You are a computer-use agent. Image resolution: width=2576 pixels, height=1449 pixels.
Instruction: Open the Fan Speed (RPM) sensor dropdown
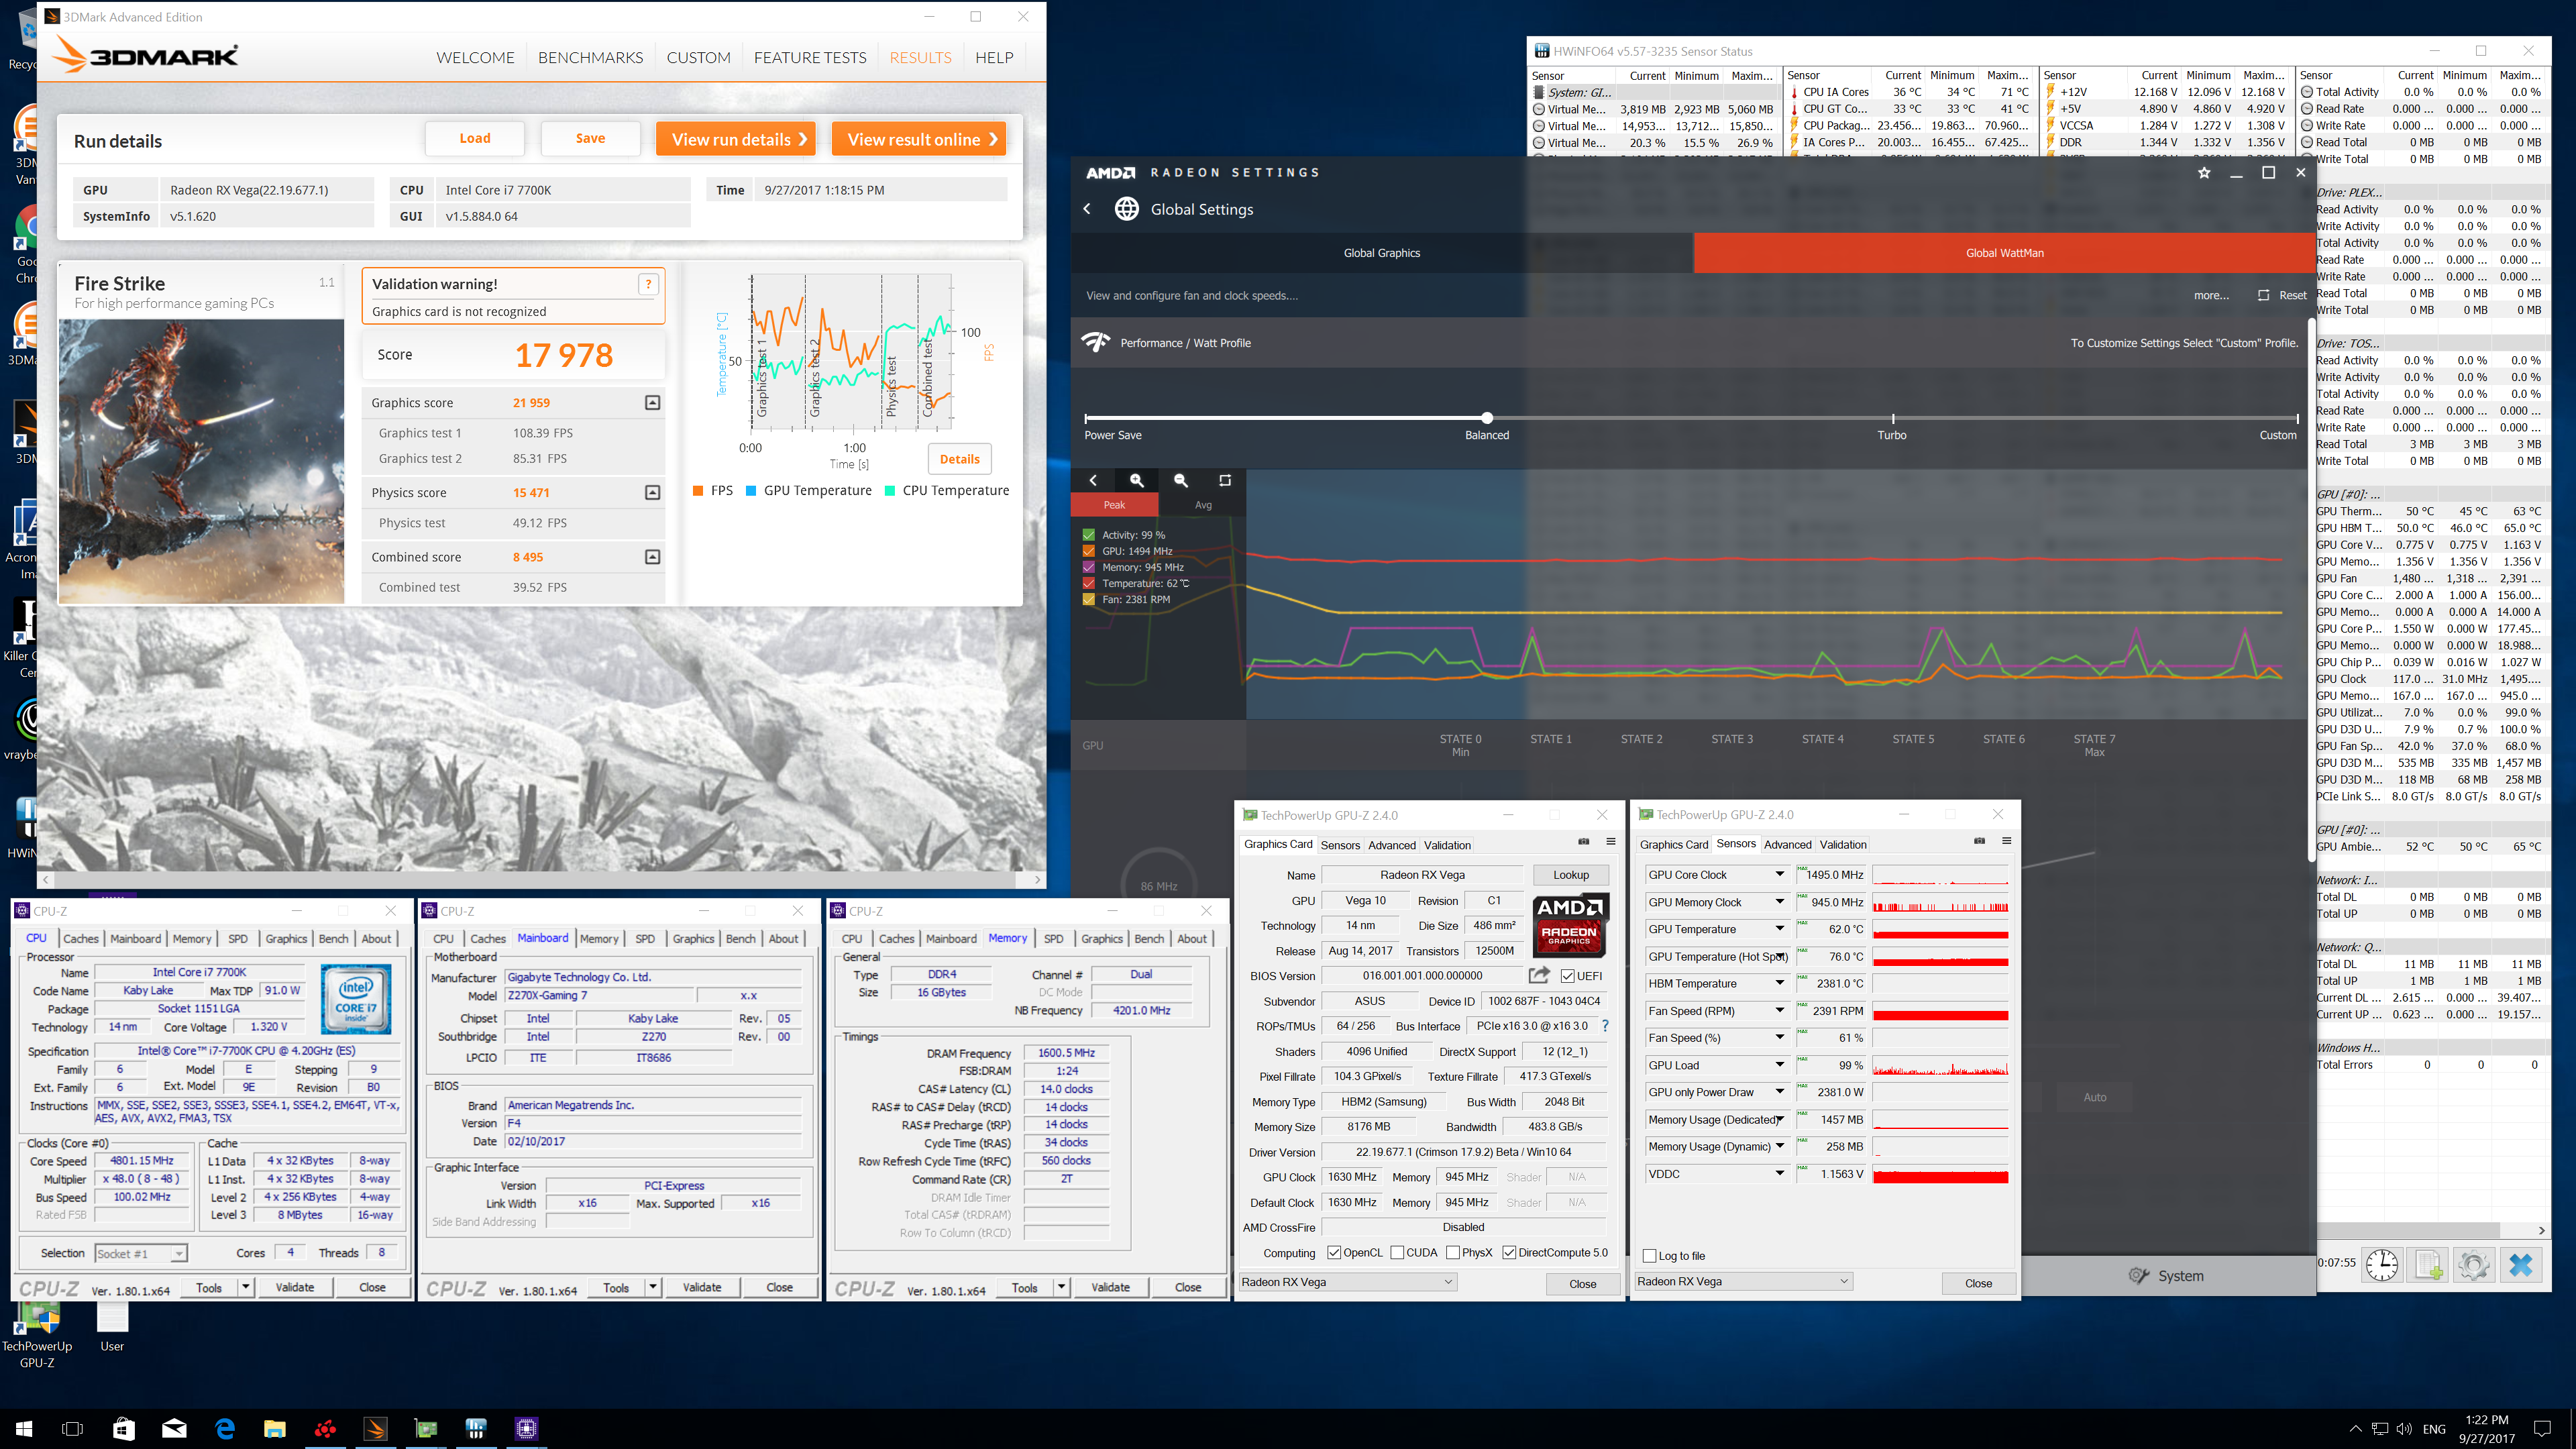[x=1780, y=1011]
